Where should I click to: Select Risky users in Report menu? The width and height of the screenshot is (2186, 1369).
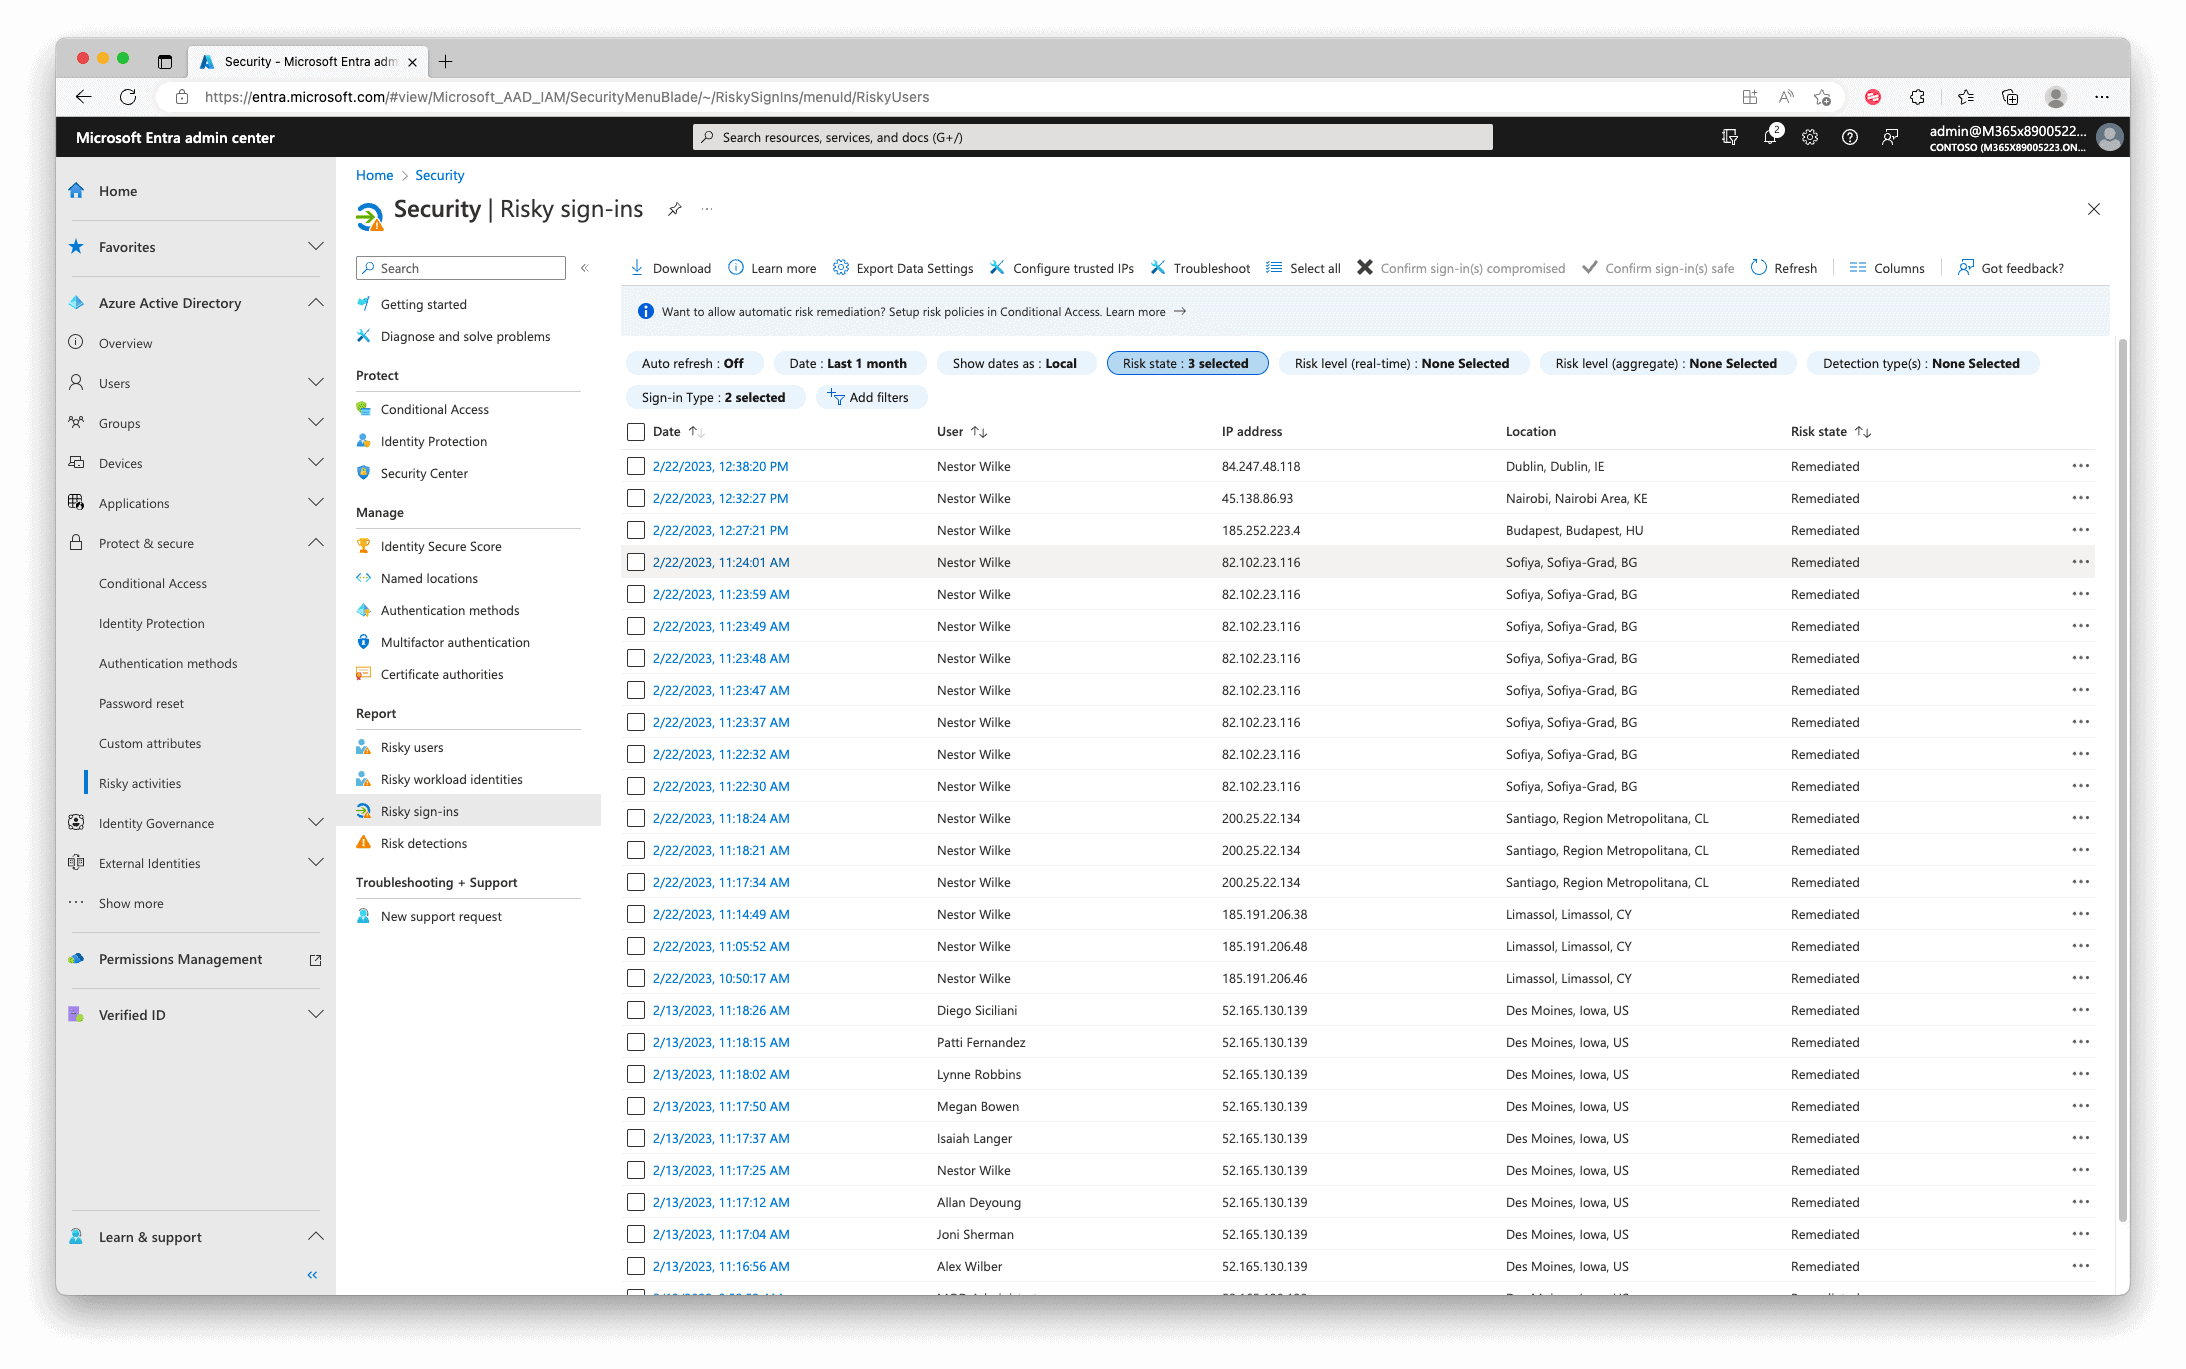click(x=411, y=747)
